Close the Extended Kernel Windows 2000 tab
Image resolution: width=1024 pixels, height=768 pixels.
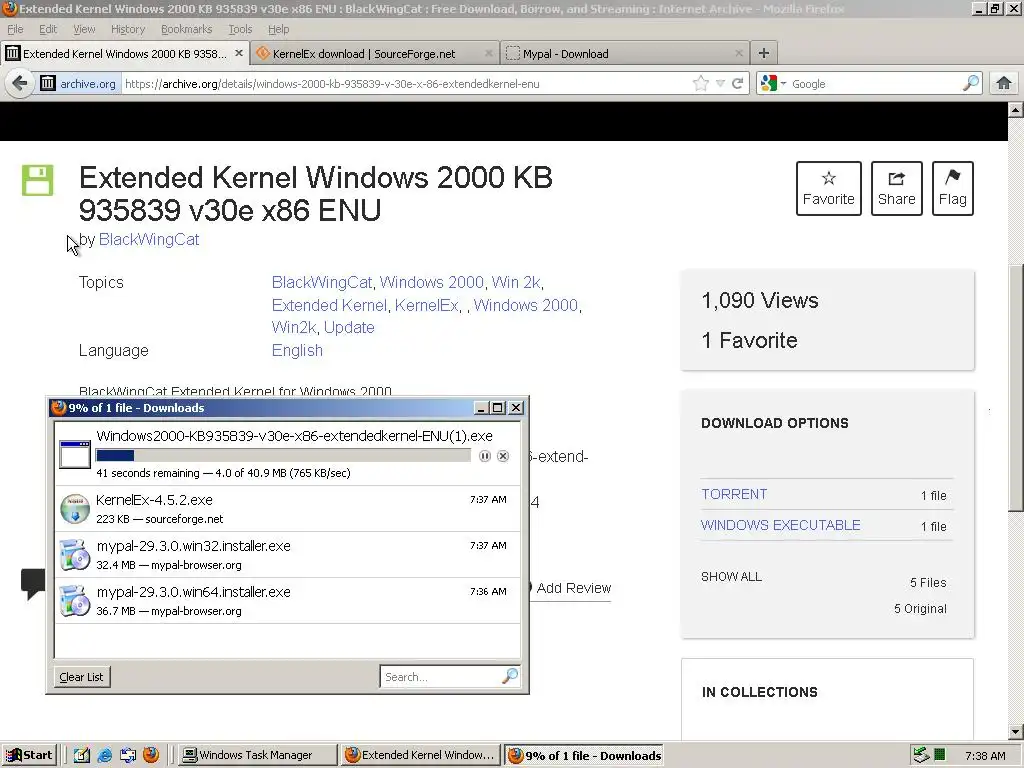(x=239, y=53)
